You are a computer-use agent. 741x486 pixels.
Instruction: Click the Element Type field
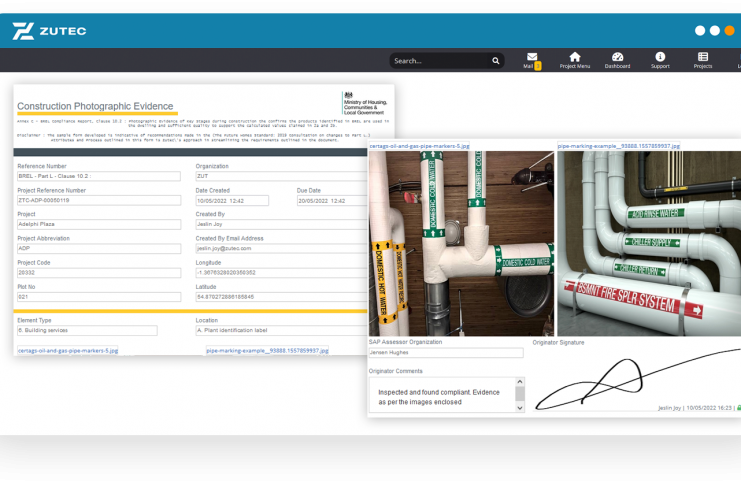(87, 331)
